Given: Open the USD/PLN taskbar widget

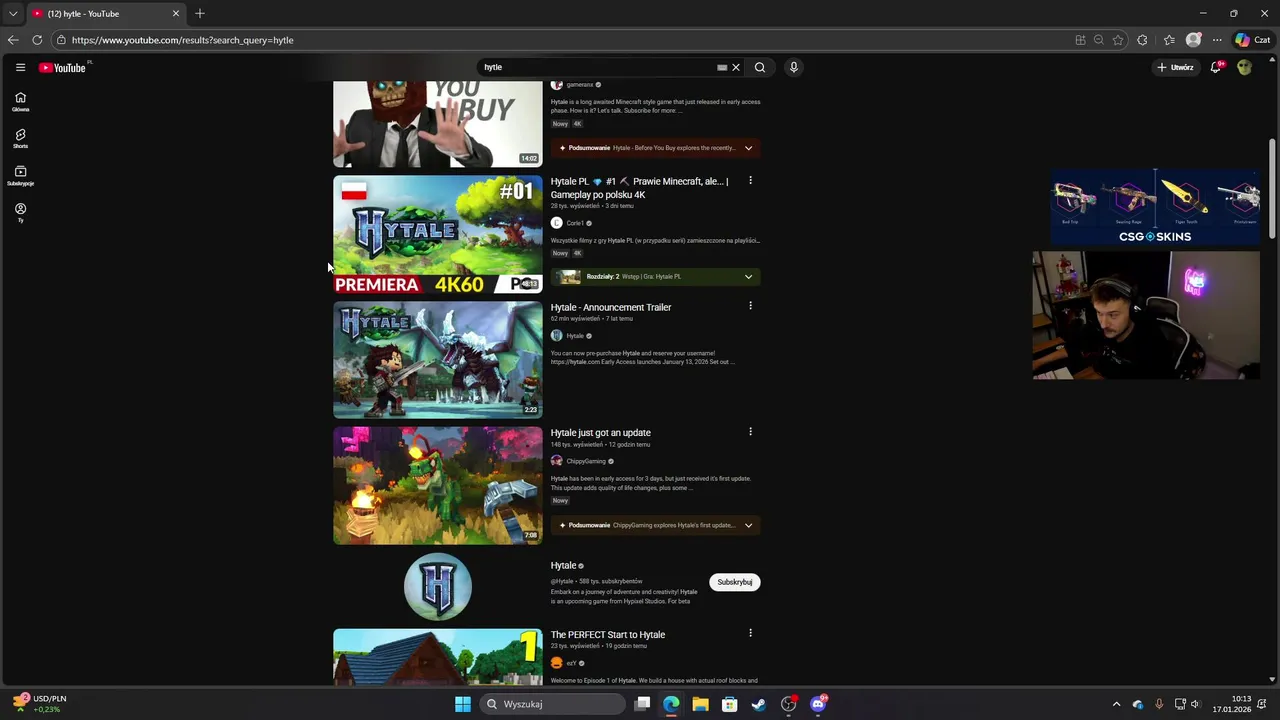Looking at the screenshot, I should (x=40, y=704).
